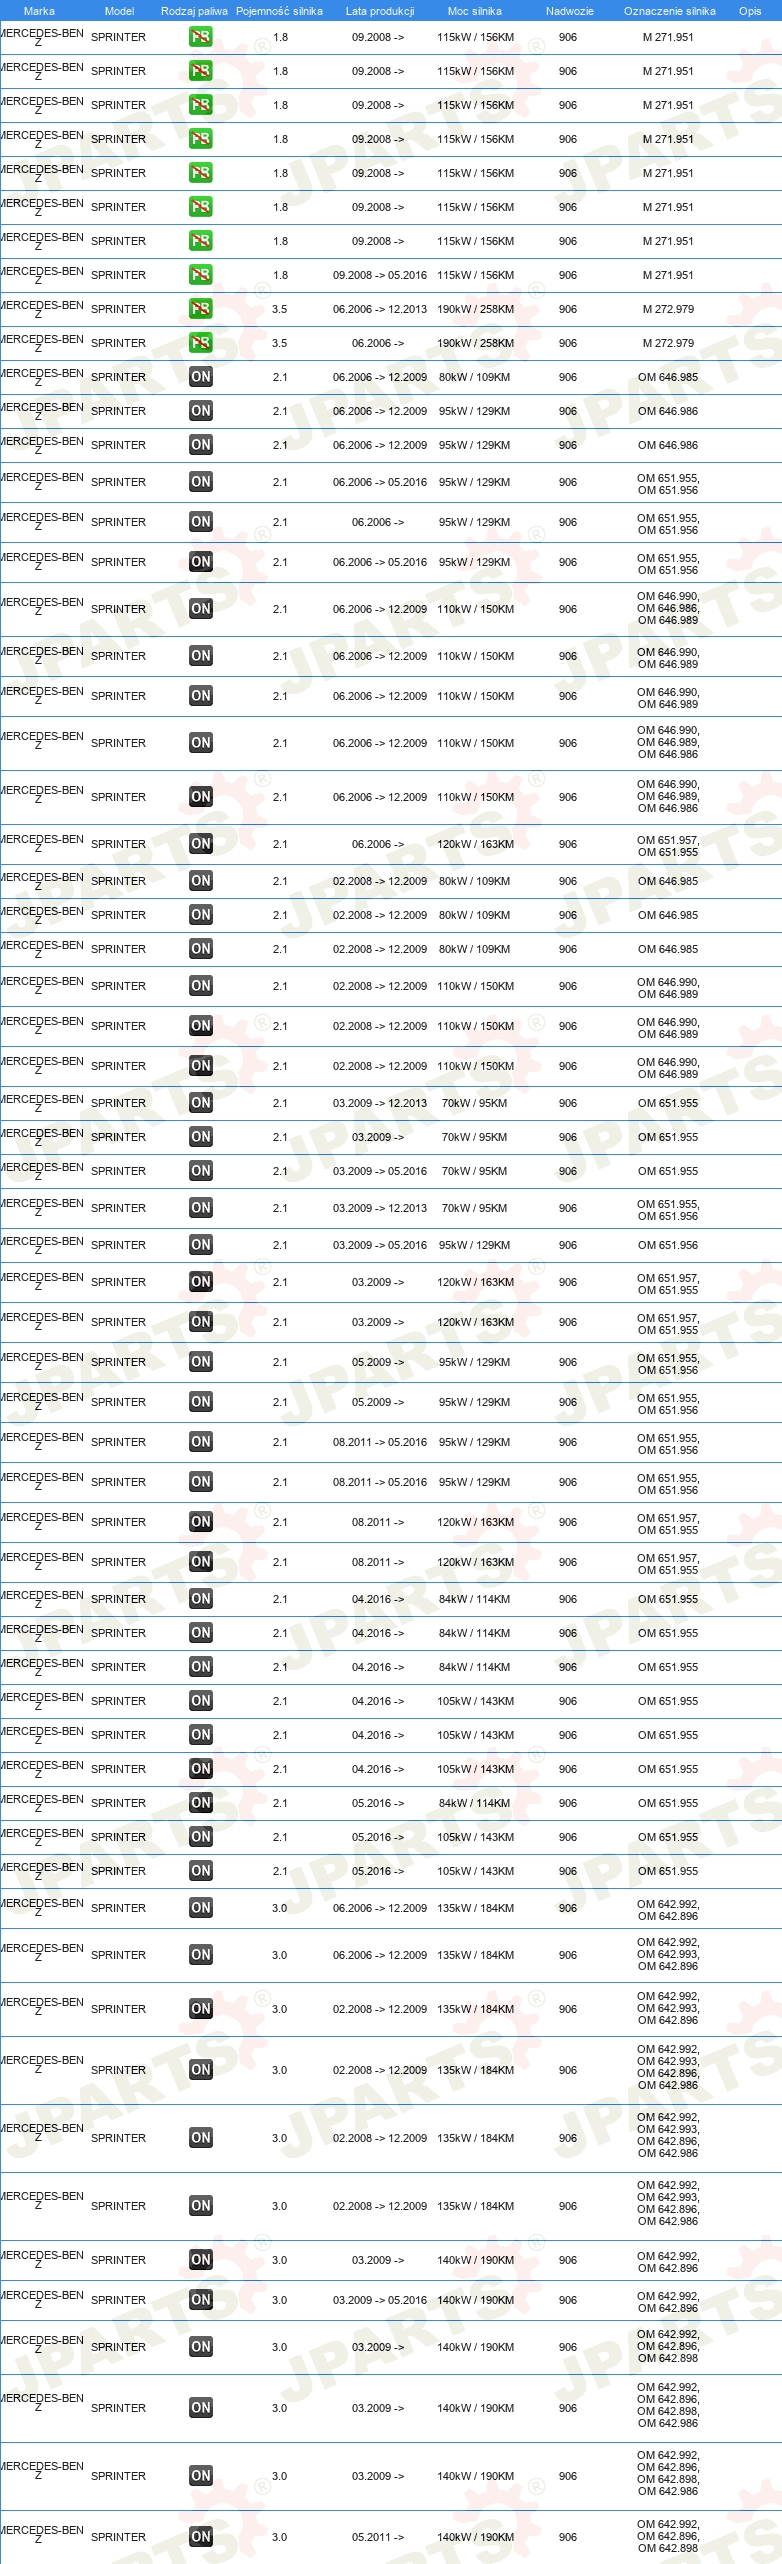Click ON diesel icon in 06.2006 -> 12.2009 80kW row
Viewport: 782px width, 2564px height.
click(x=200, y=377)
